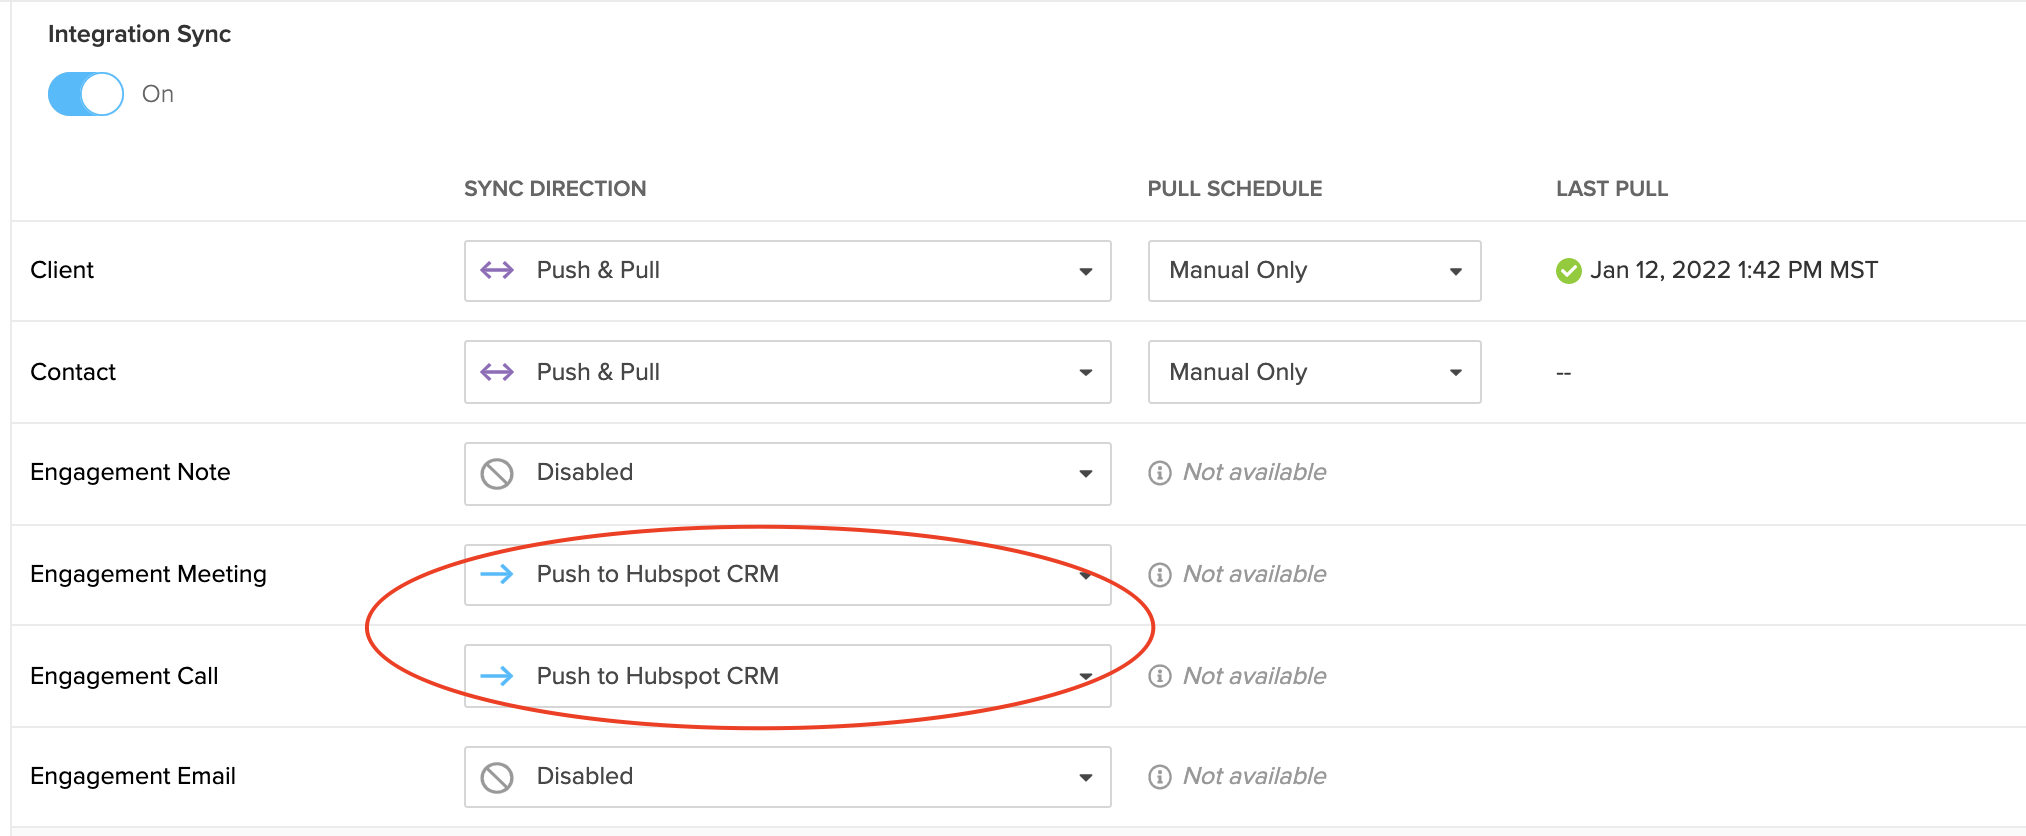Click Not available text in Engagement Note row
This screenshot has height=836, width=2026.
[1255, 472]
